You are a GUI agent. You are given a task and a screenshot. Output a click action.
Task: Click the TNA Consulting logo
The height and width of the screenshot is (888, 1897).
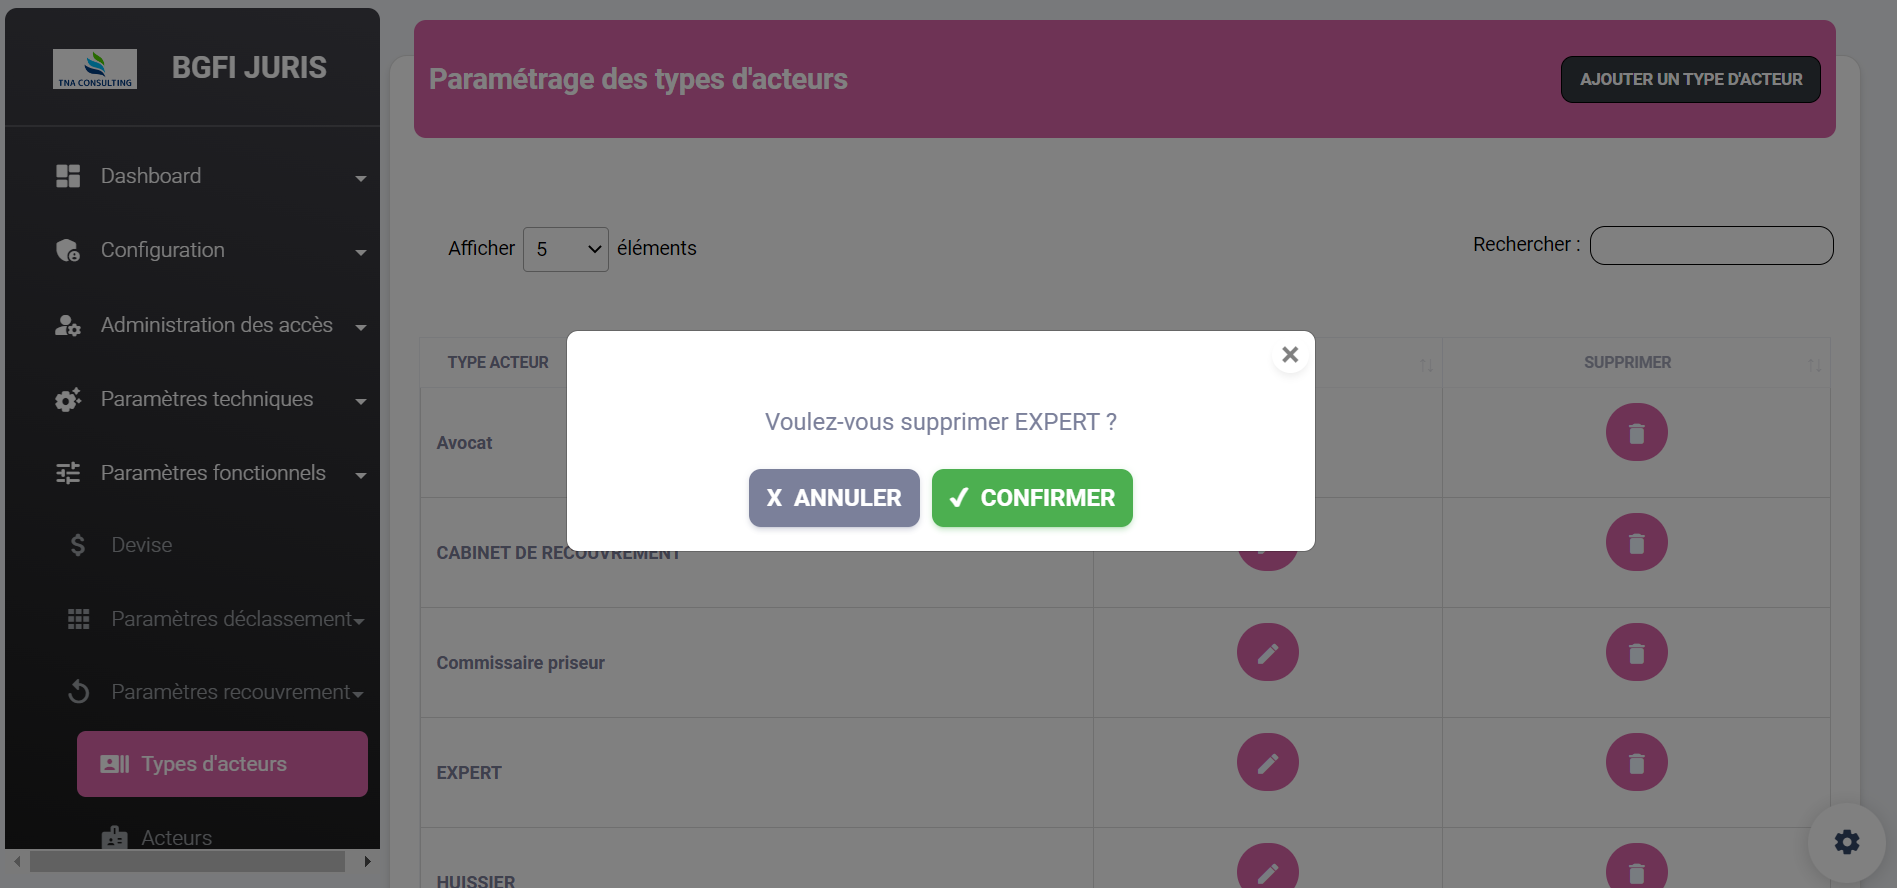95,69
